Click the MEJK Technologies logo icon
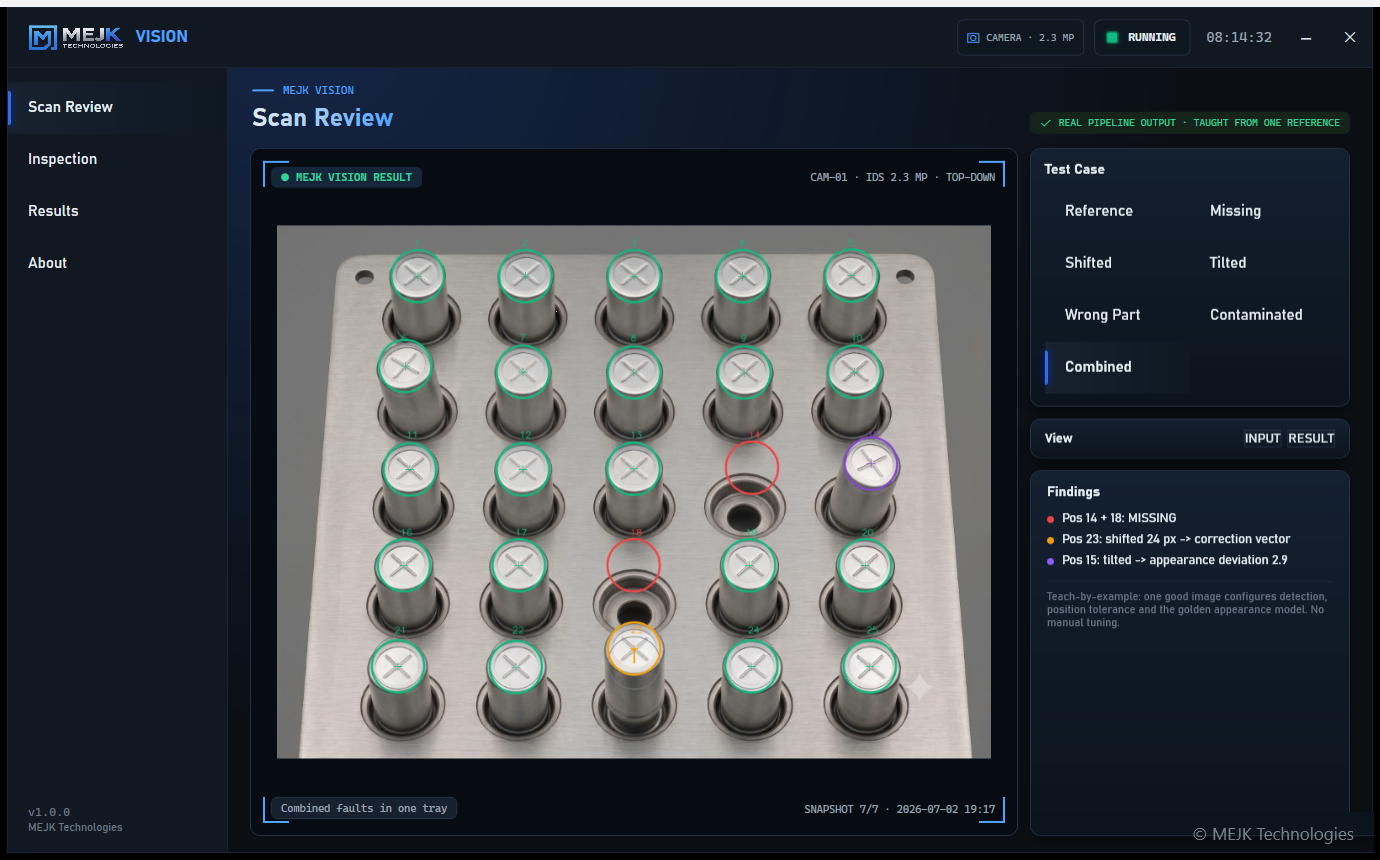Screen dimensions: 1380x860 point(43,38)
